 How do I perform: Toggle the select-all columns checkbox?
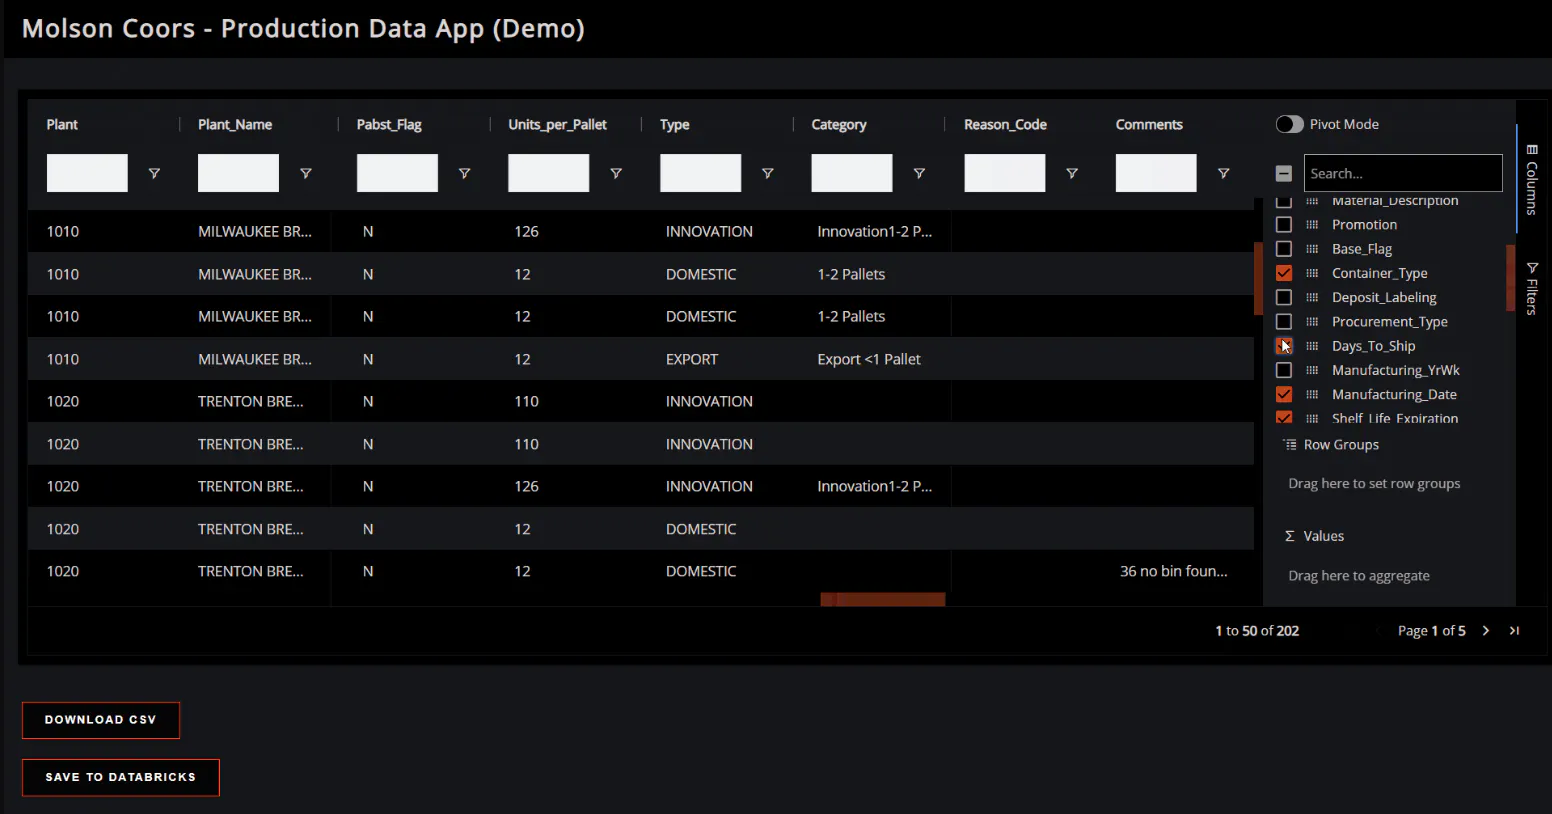1284,173
